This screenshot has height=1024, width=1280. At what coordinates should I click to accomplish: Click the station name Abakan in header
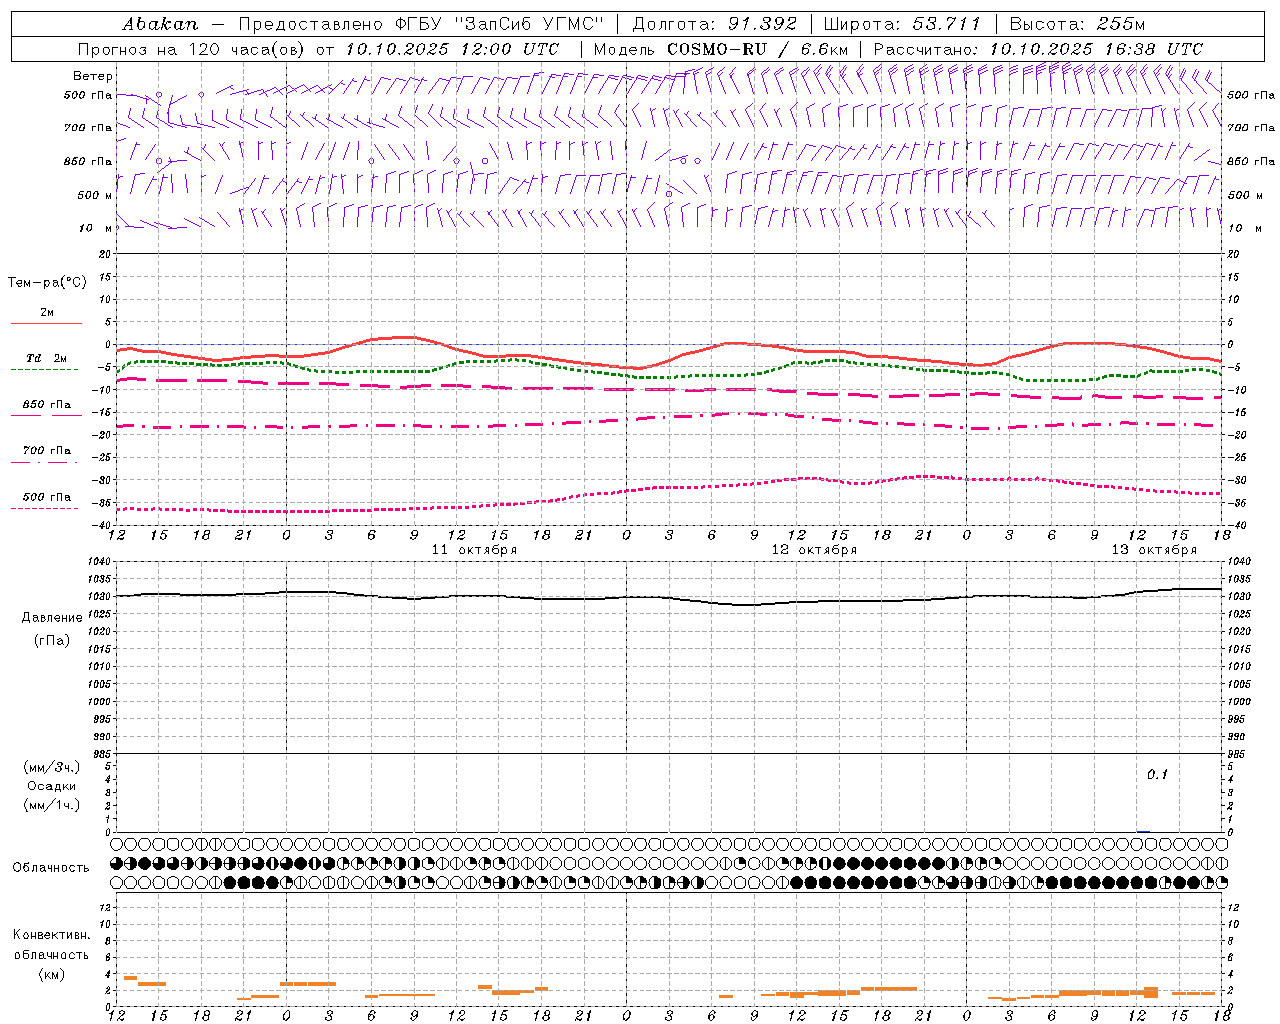[160, 24]
